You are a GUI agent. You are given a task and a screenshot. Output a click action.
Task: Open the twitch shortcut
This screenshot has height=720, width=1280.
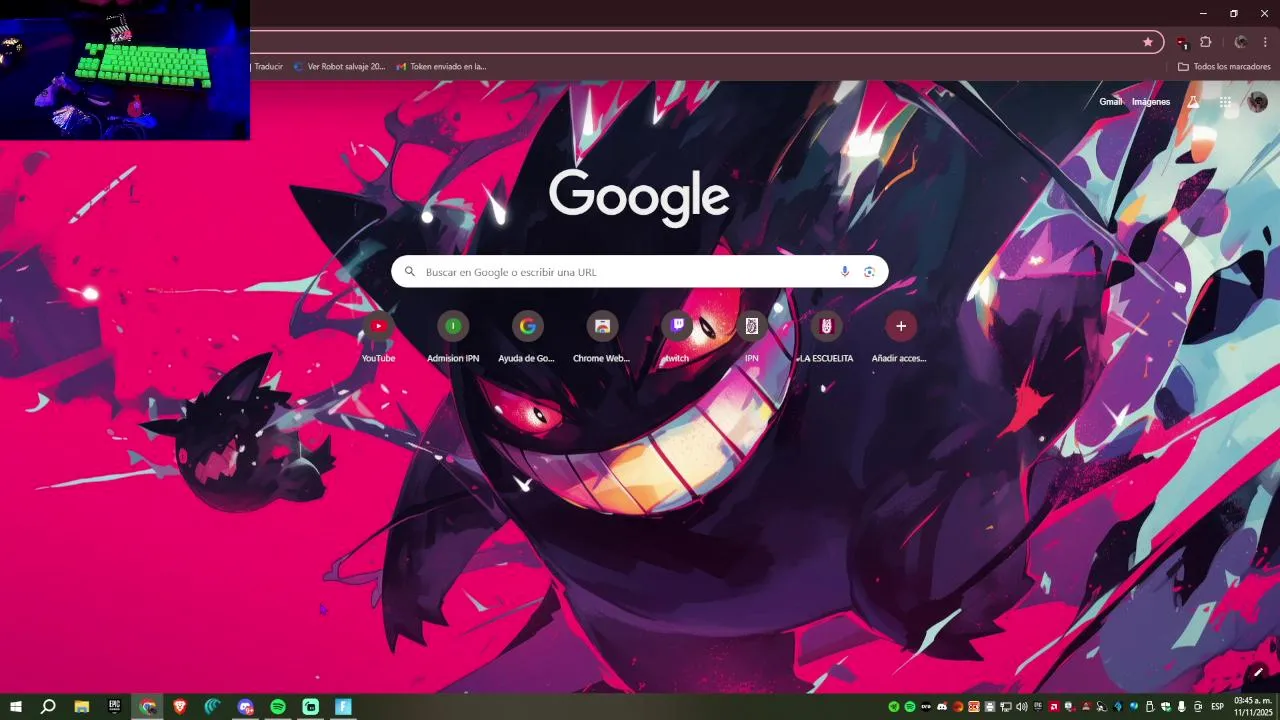click(677, 336)
